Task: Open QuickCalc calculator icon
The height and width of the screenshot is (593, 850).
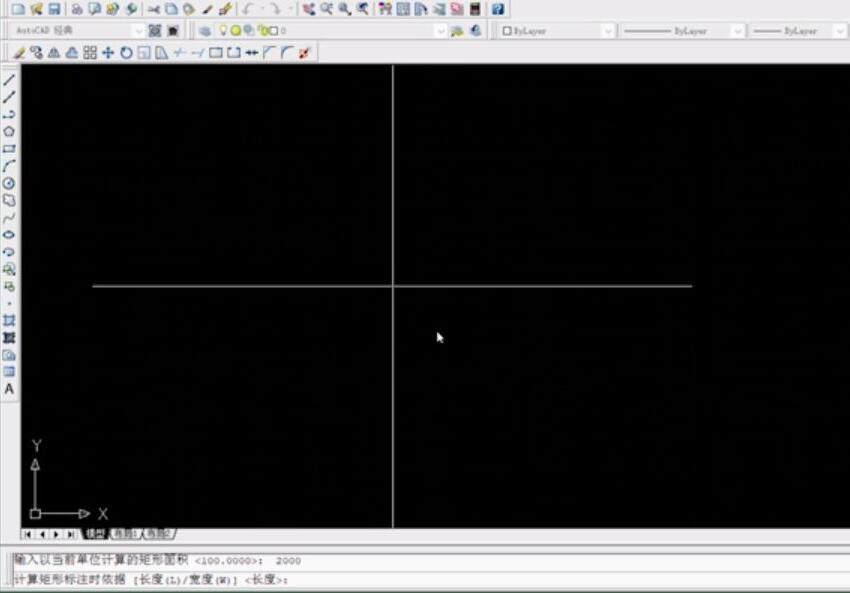Action: click(475, 9)
